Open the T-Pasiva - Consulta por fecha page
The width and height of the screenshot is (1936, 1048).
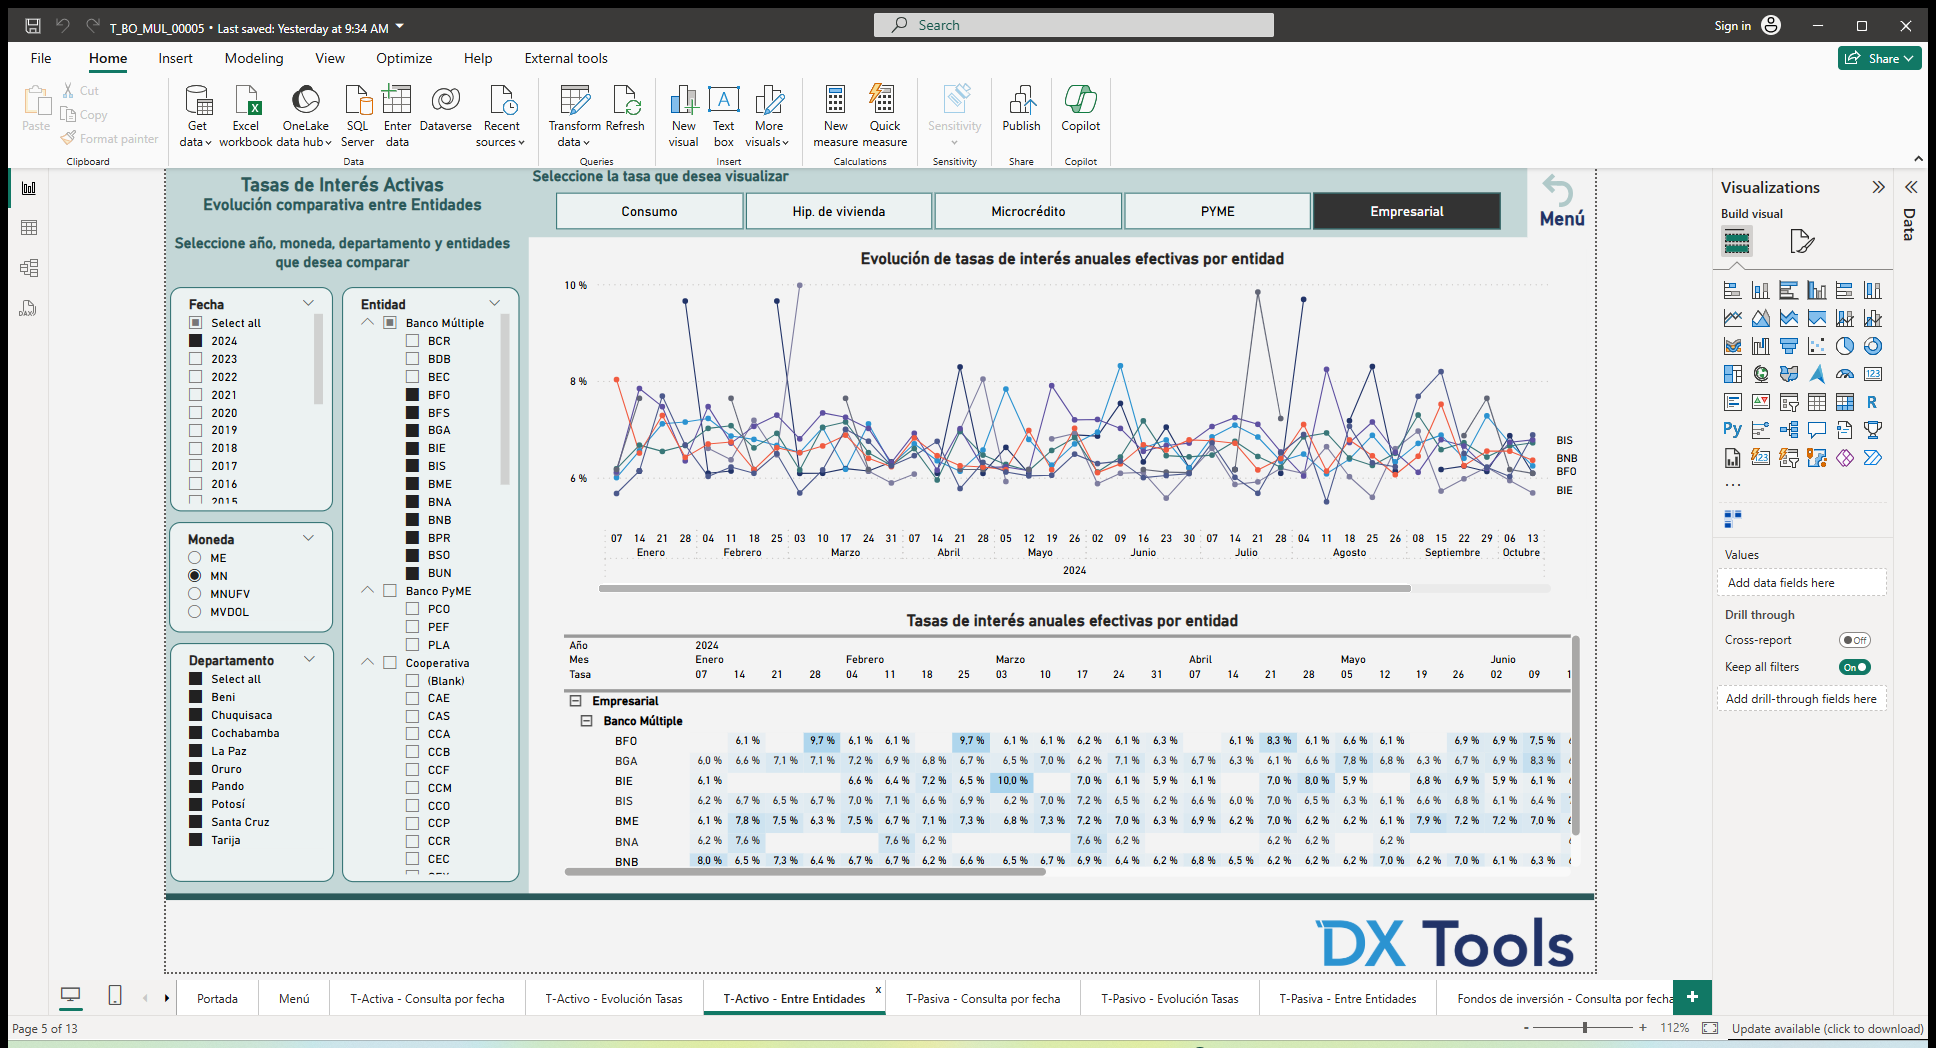pyautogui.click(x=983, y=998)
